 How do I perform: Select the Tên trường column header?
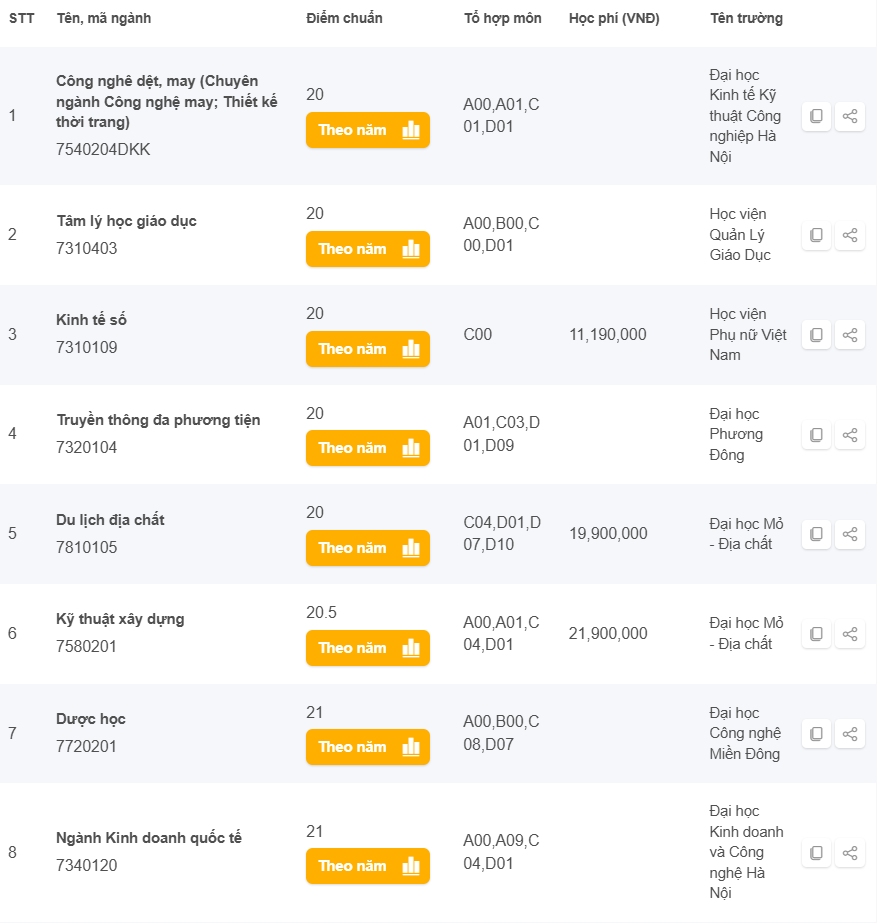pyautogui.click(x=746, y=18)
